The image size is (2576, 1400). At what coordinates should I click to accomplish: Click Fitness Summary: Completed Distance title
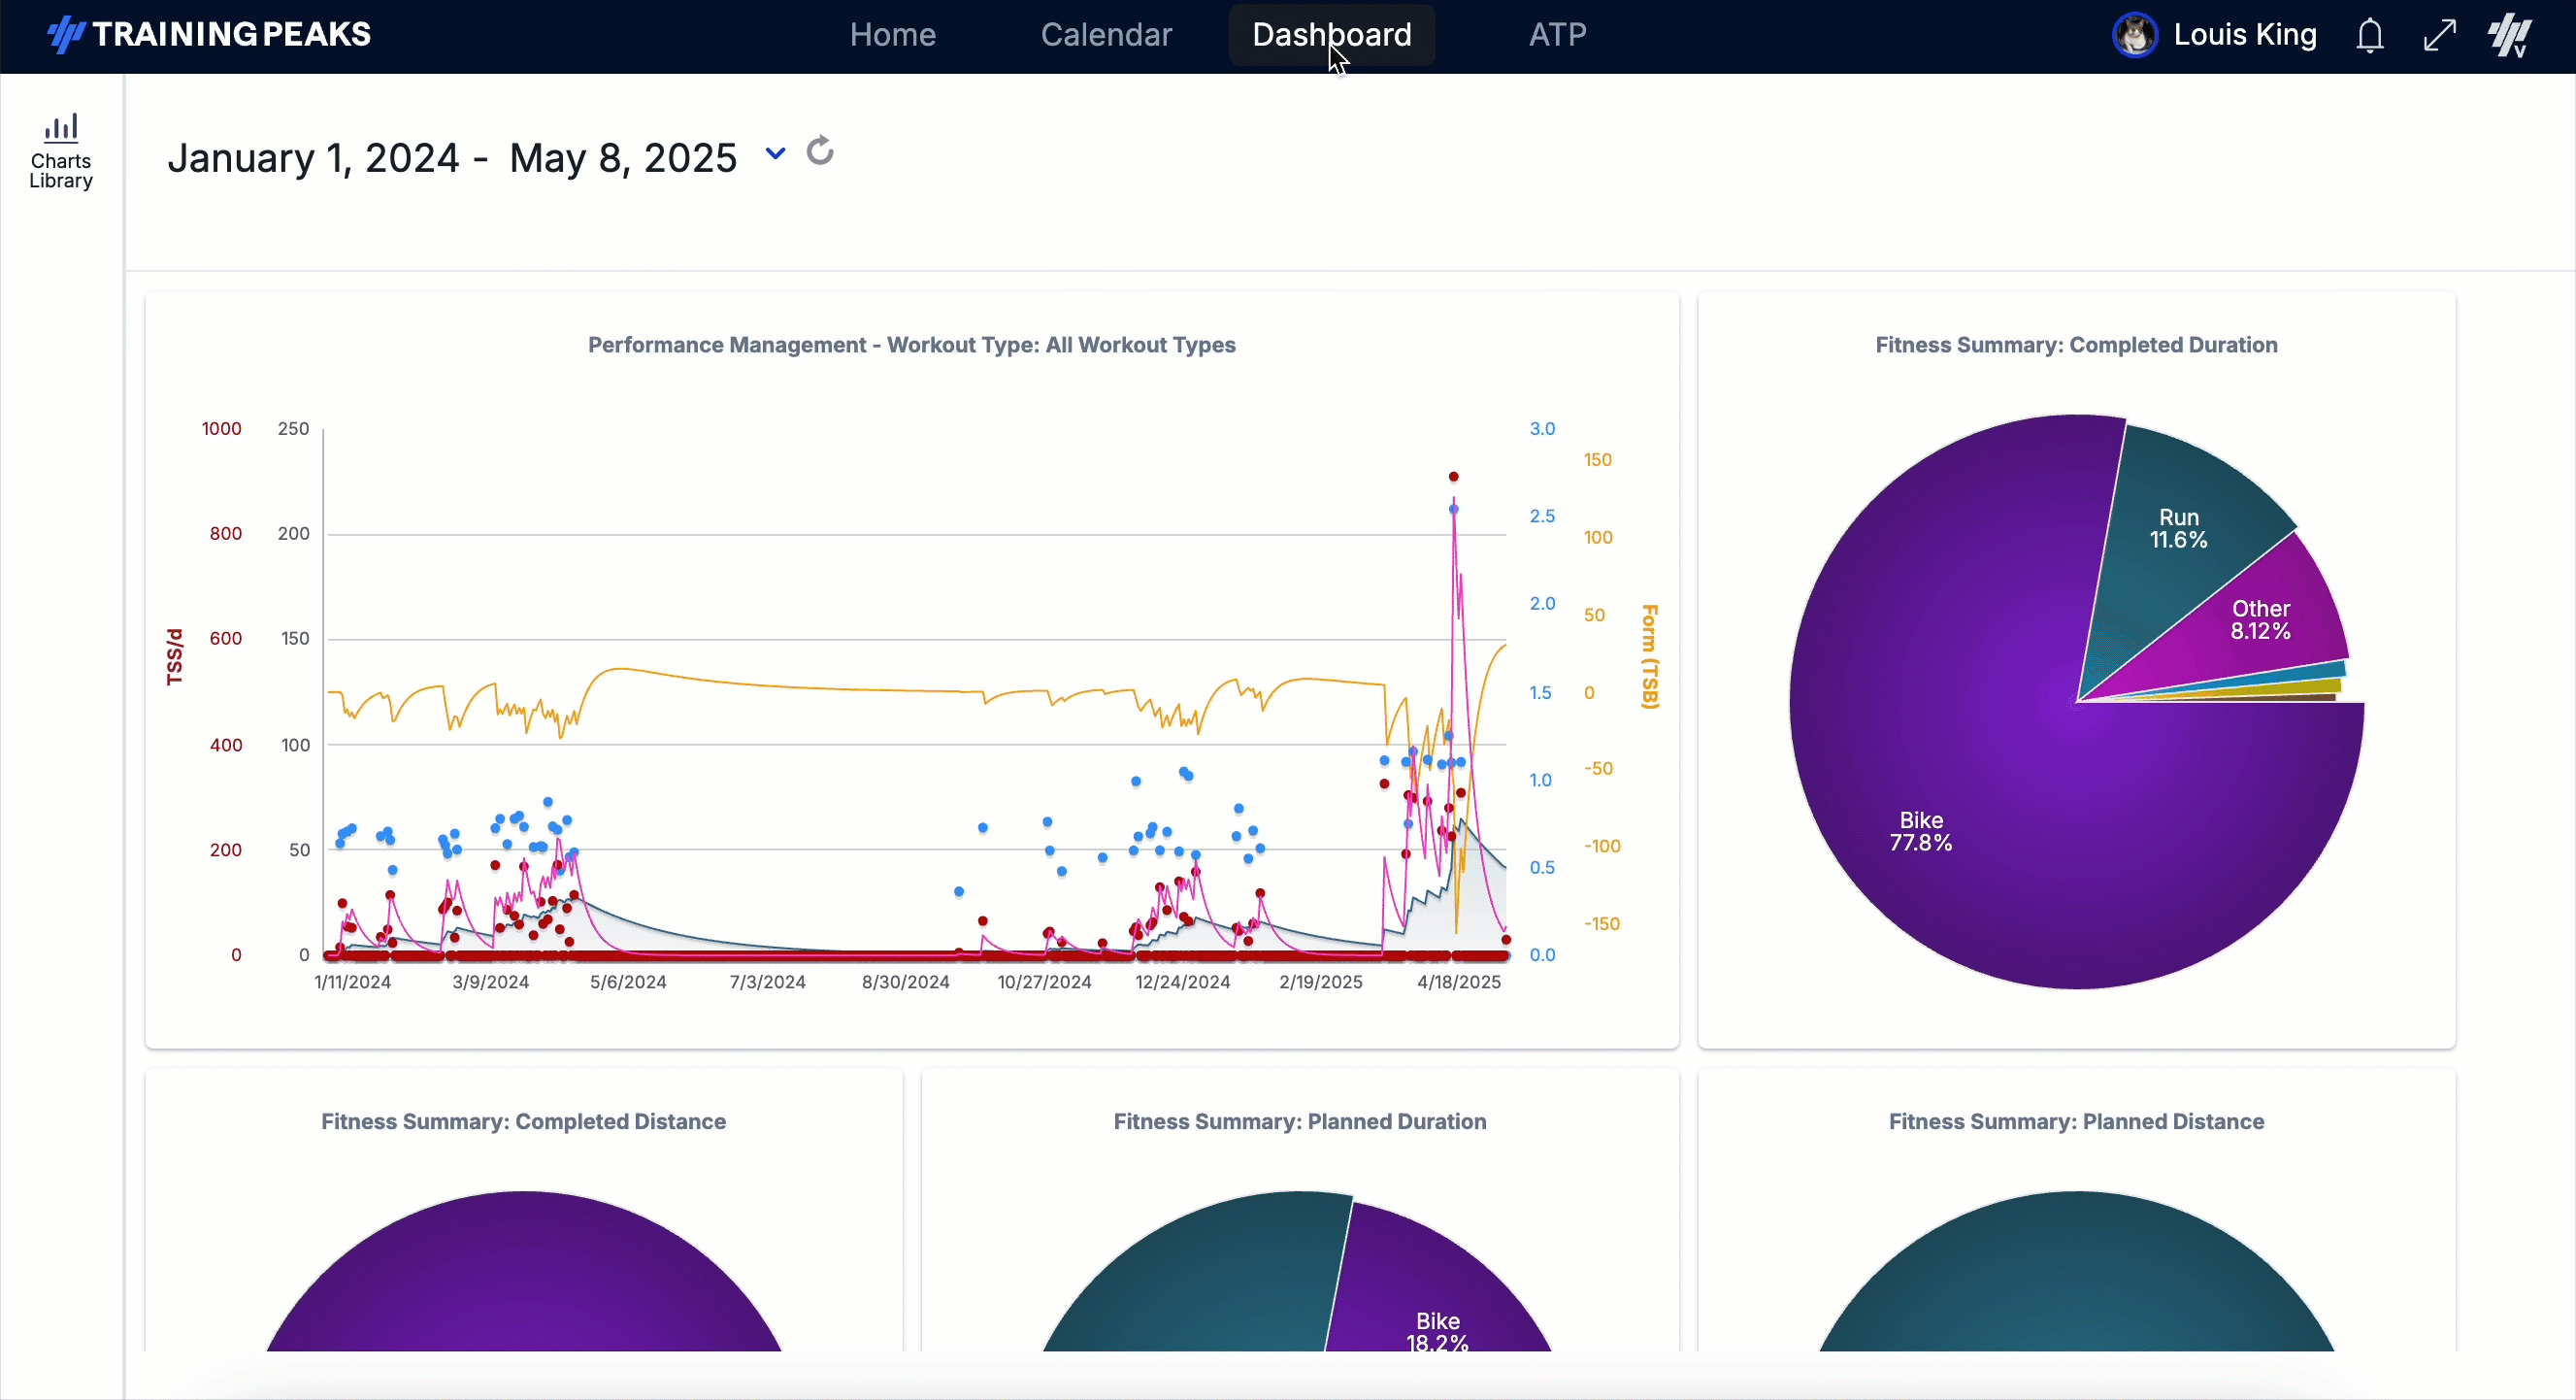523,1121
